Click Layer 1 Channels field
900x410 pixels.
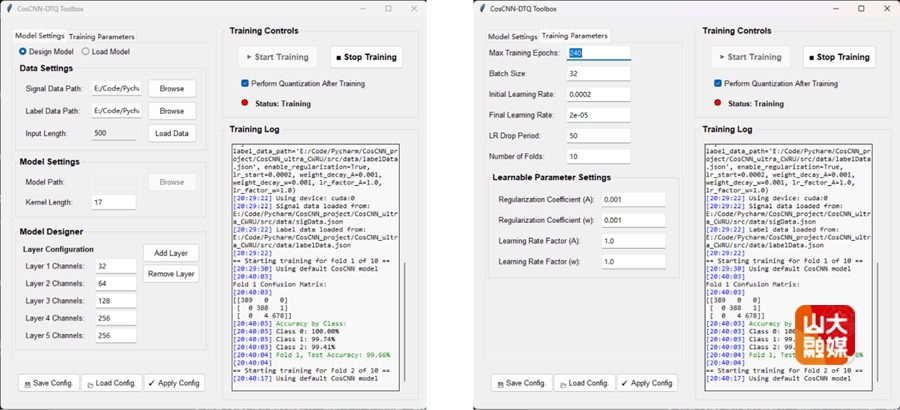[x=116, y=266]
